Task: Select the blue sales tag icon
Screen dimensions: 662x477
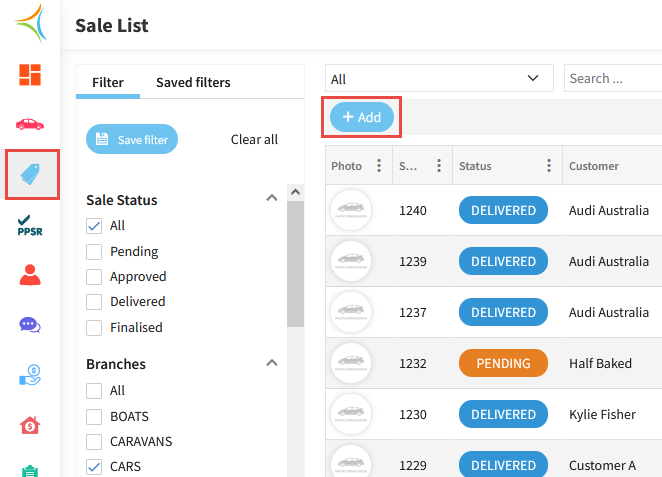Action: coord(30,175)
